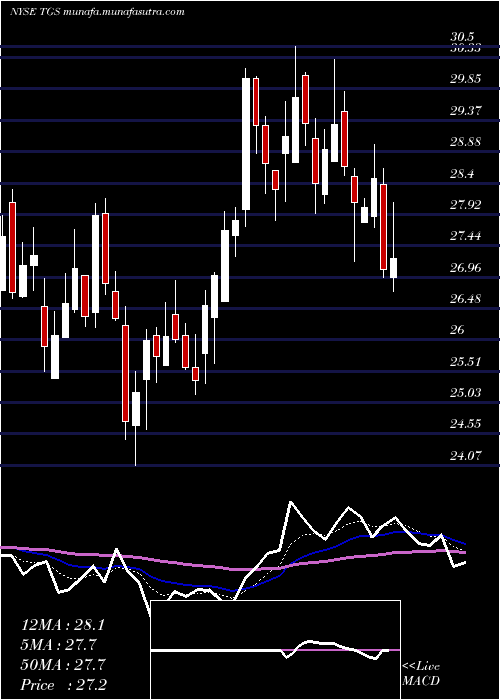
Task: Click the 24.07 price axis label
Action: point(466,455)
